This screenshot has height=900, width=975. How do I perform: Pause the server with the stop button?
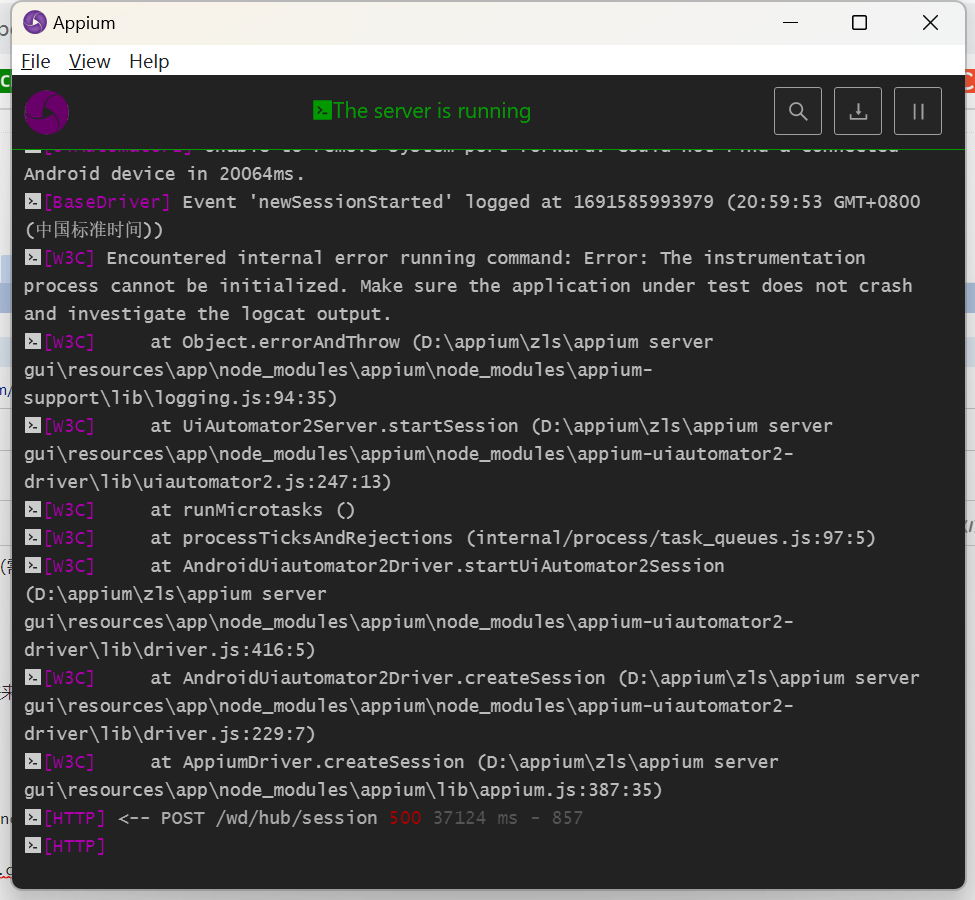point(918,111)
